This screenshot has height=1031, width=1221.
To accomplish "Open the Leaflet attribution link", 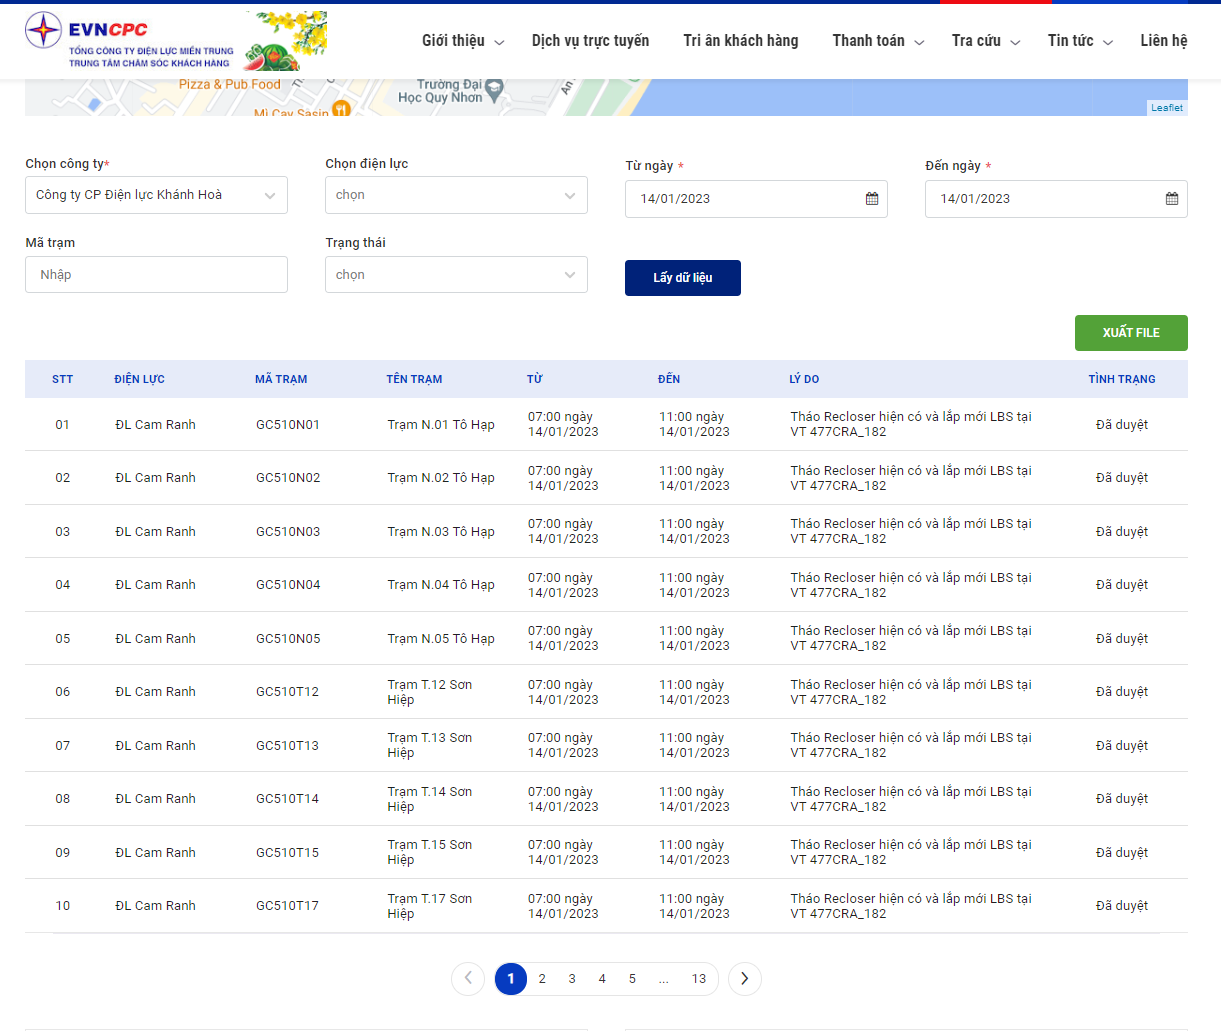I will click(x=1166, y=108).
